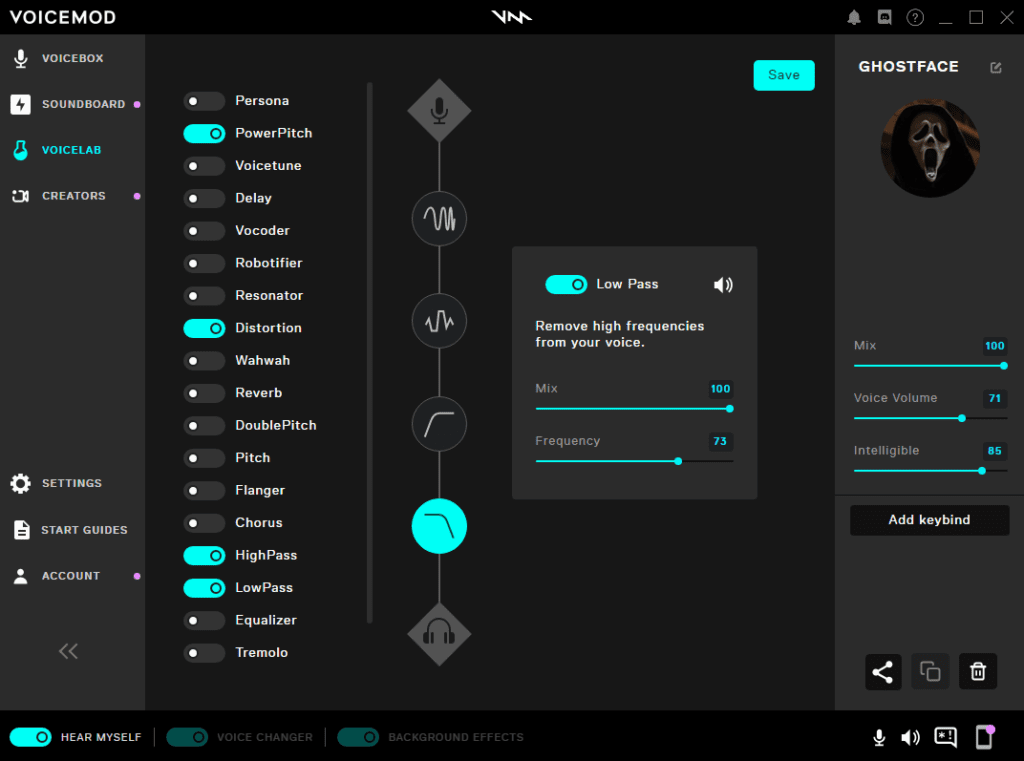This screenshot has width=1024, height=761.
Task: Select the active LowPass filter node
Action: click(439, 526)
